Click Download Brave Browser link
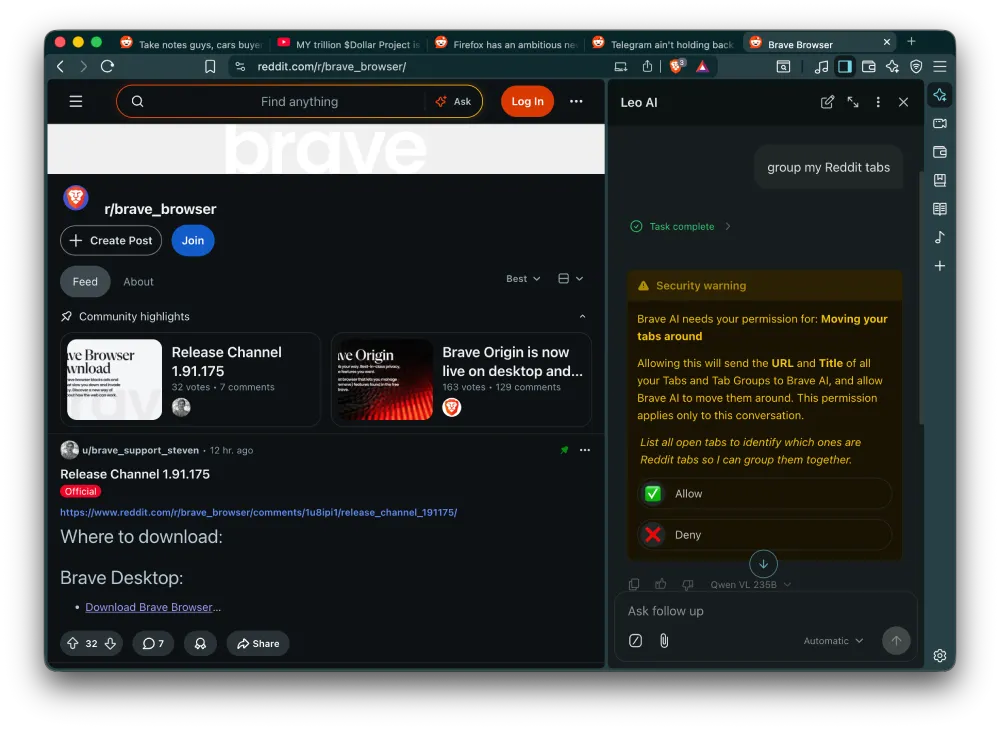This screenshot has width=1000, height=730. (x=149, y=608)
